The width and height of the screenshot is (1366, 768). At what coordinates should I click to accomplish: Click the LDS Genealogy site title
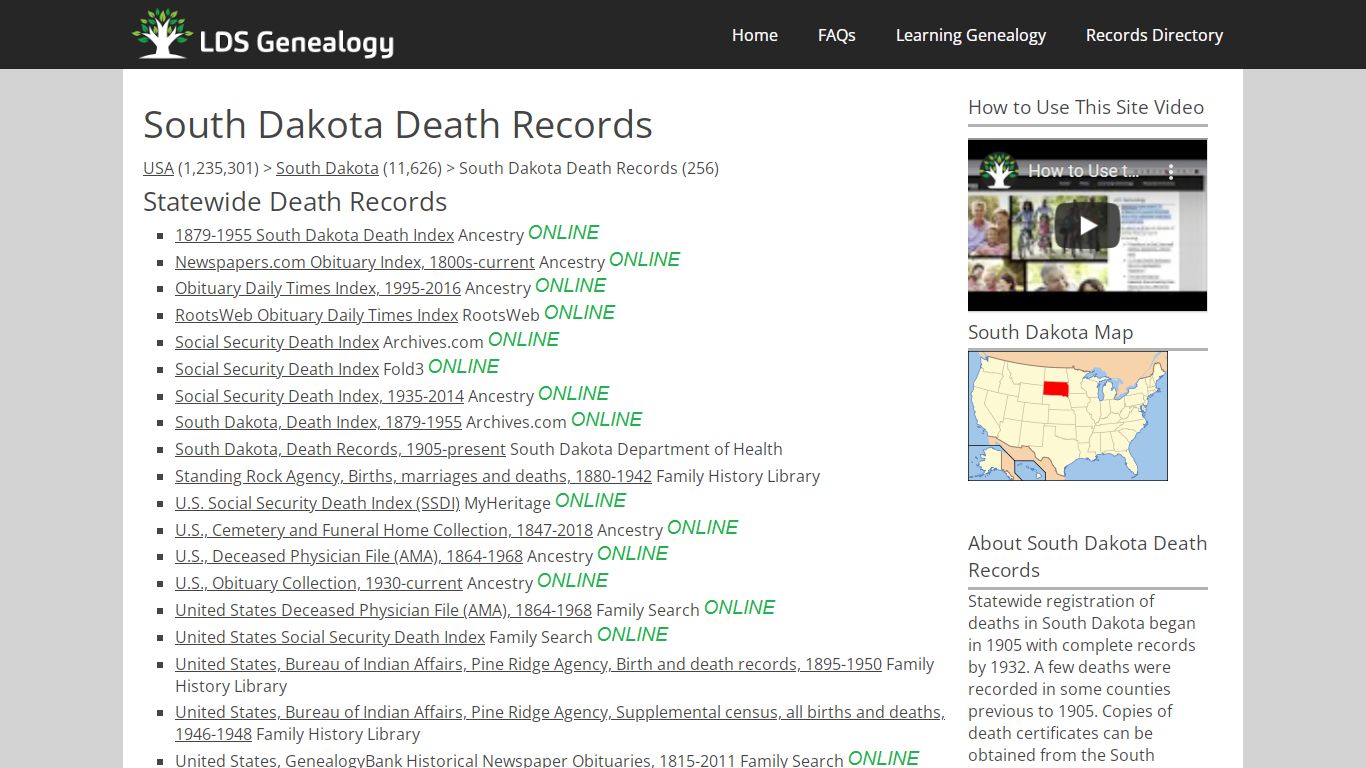tap(296, 42)
